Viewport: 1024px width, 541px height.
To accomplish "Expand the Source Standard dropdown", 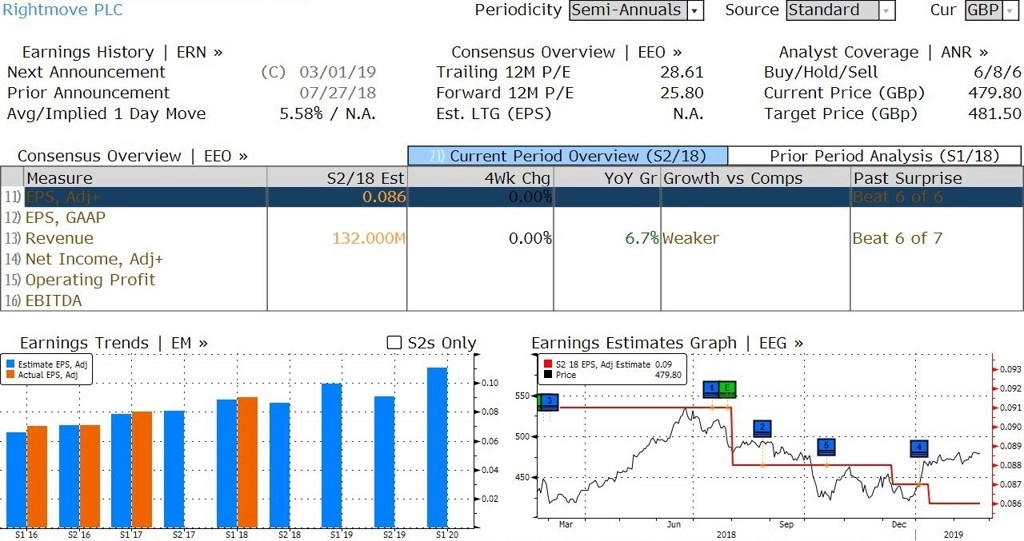I will point(886,11).
